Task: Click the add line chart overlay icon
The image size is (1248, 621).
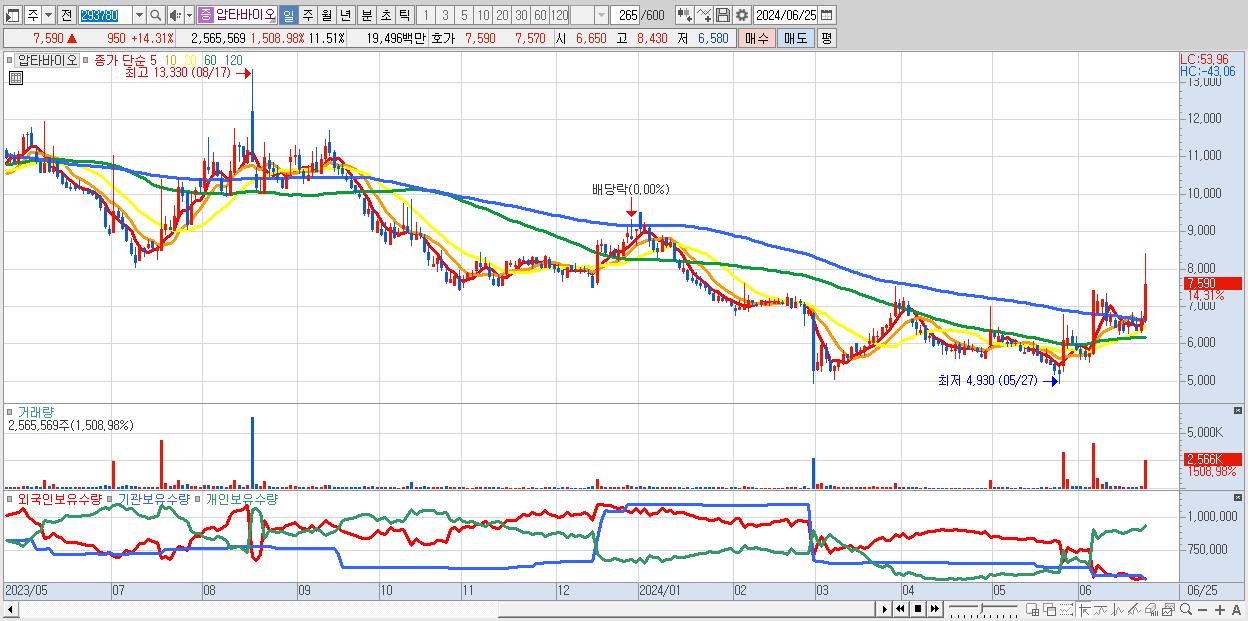Action: [704, 15]
